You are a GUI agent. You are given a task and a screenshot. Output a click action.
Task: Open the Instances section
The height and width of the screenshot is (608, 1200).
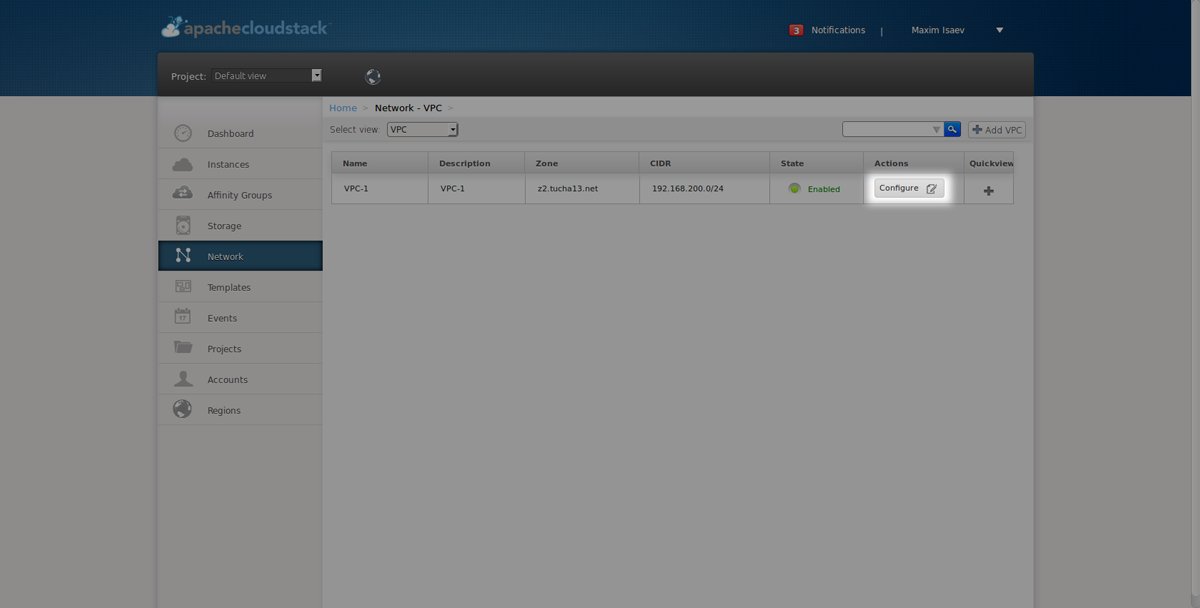click(x=240, y=164)
